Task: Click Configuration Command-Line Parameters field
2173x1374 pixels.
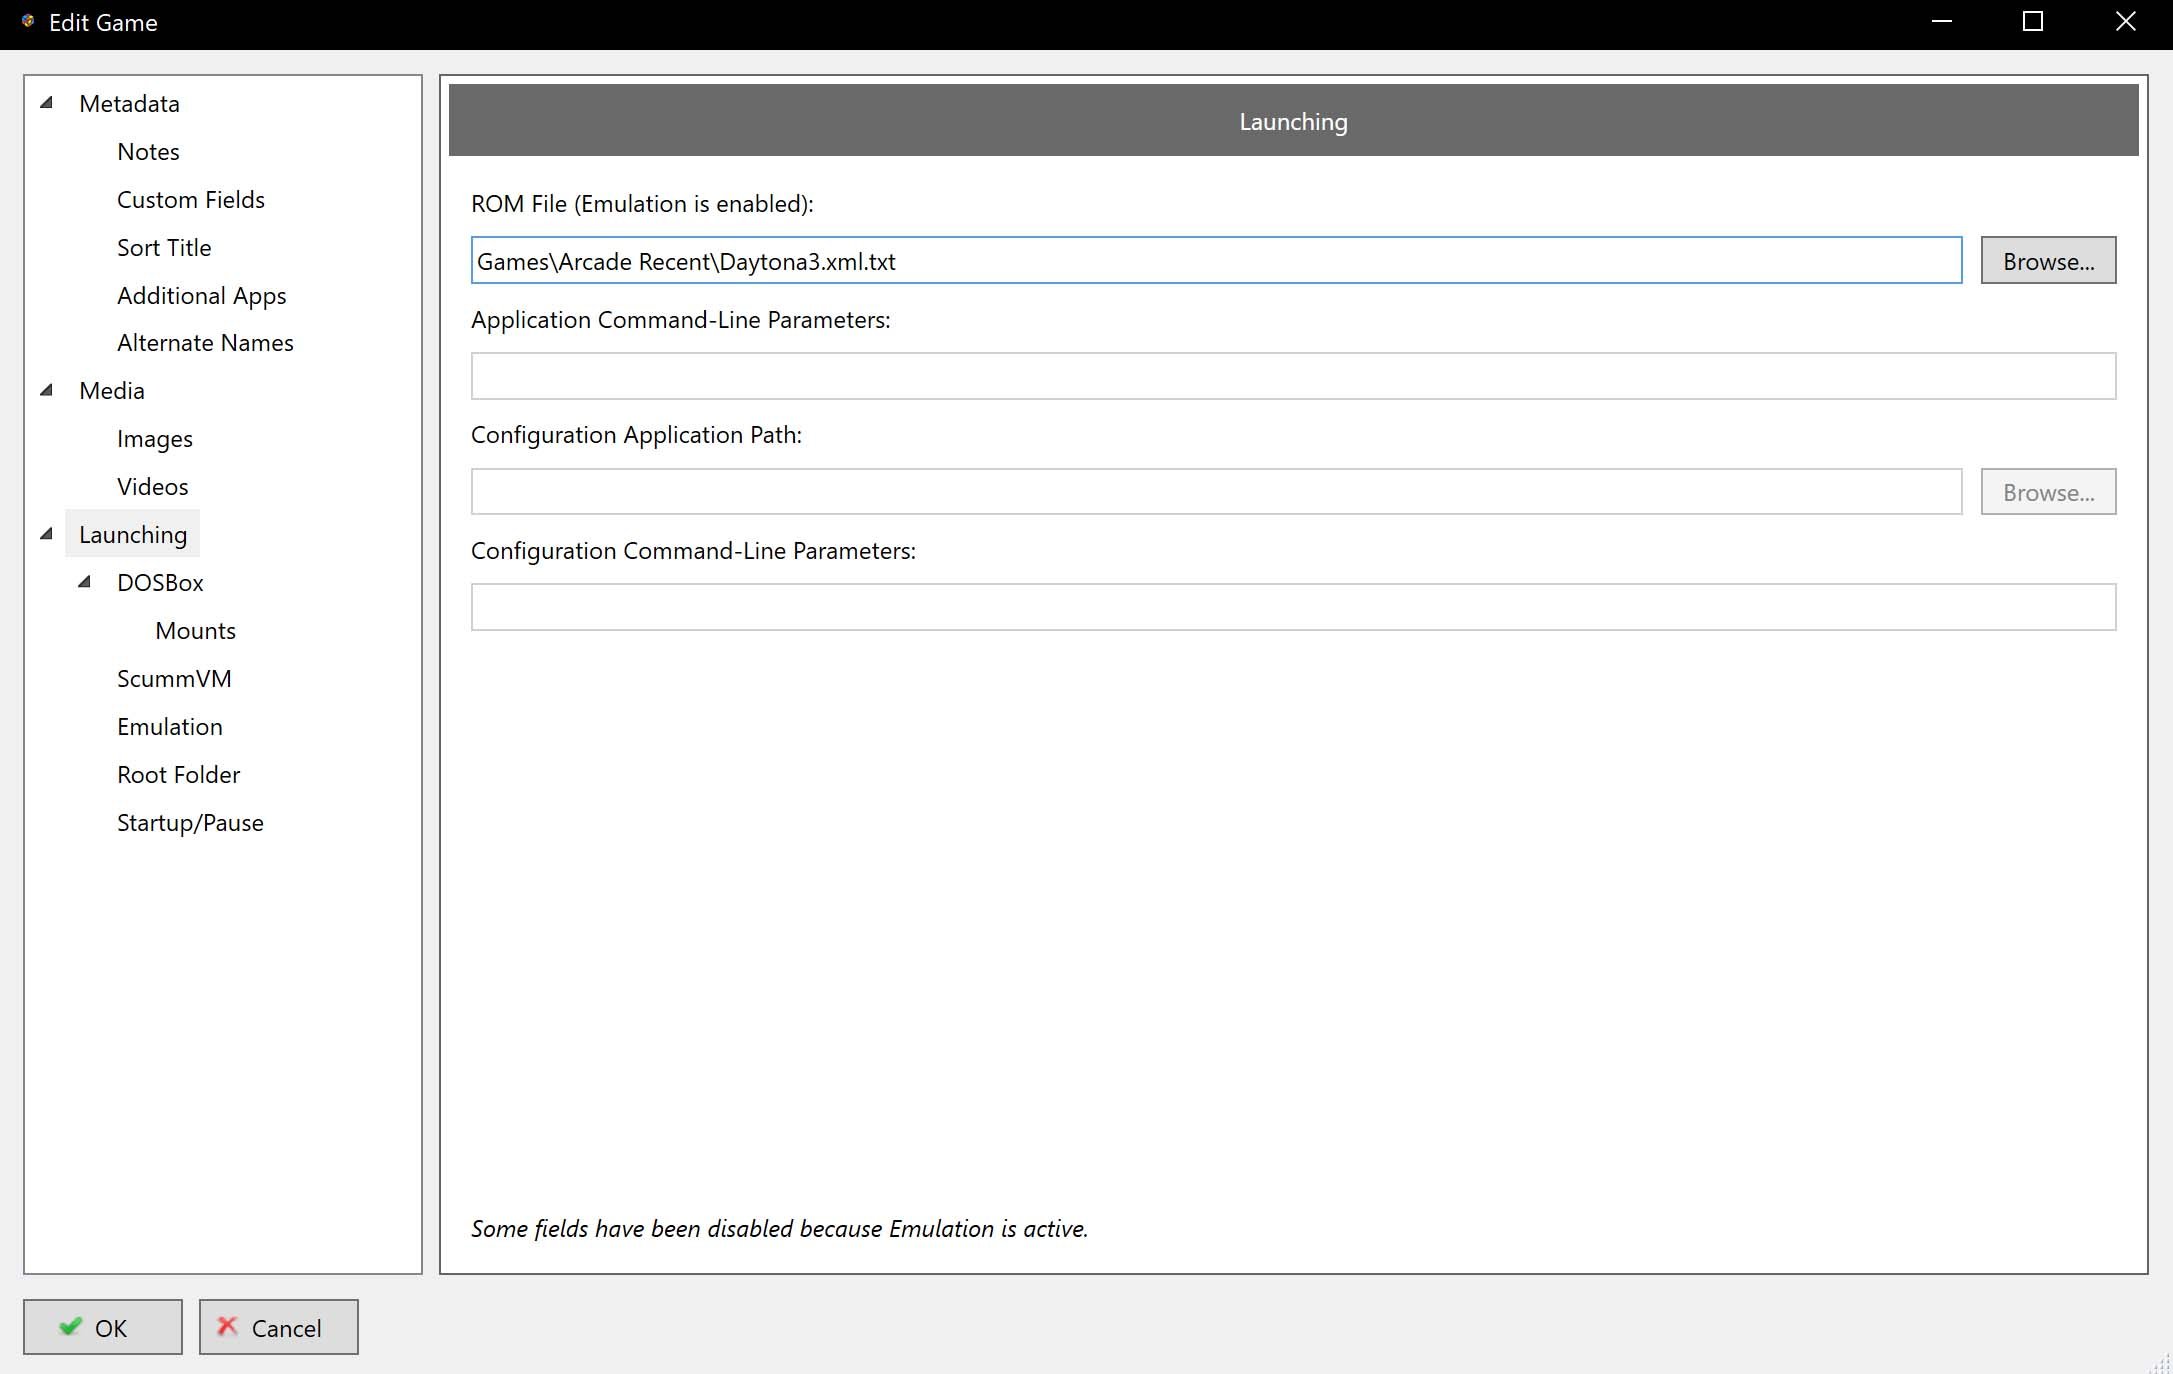Action: [x=1292, y=607]
